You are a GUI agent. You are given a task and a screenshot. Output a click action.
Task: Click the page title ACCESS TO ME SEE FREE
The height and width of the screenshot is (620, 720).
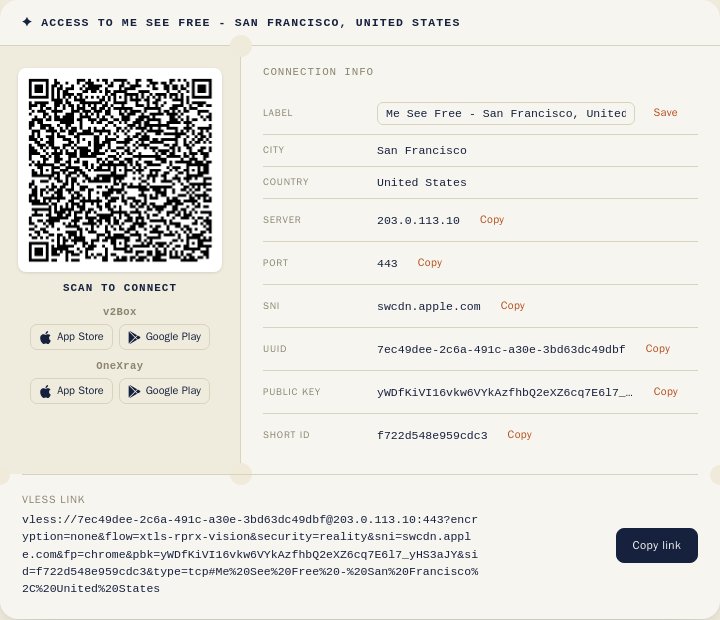[250, 23]
